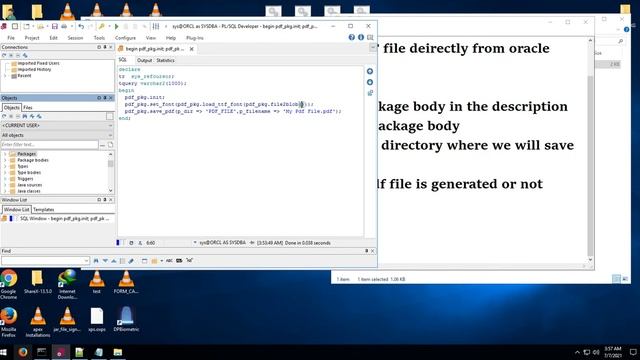Open the FORM_CA... VLC desktop file

click(126, 282)
